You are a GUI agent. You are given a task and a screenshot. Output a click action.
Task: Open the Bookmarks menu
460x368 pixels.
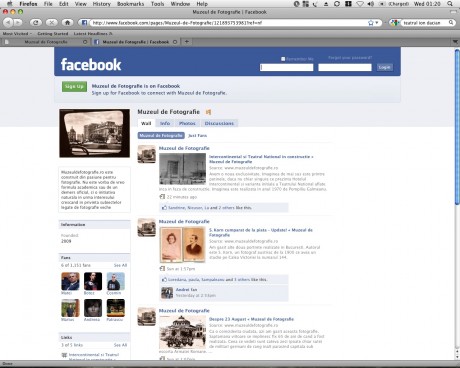[130, 4]
